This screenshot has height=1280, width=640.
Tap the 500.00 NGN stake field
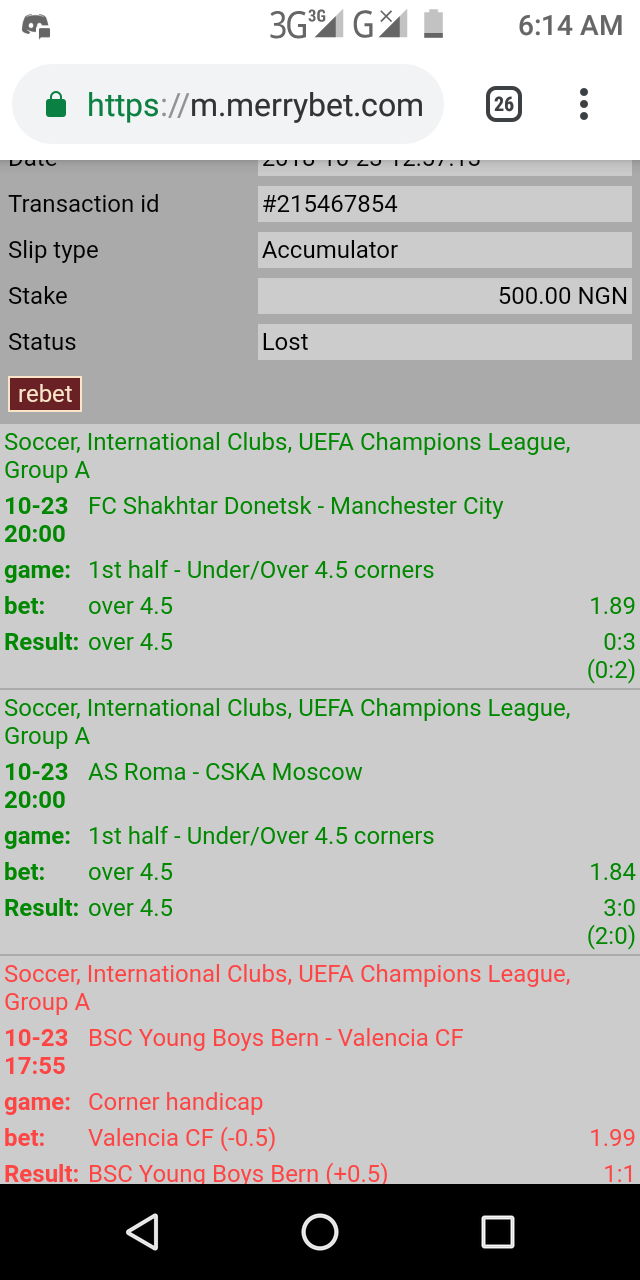[445, 296]
